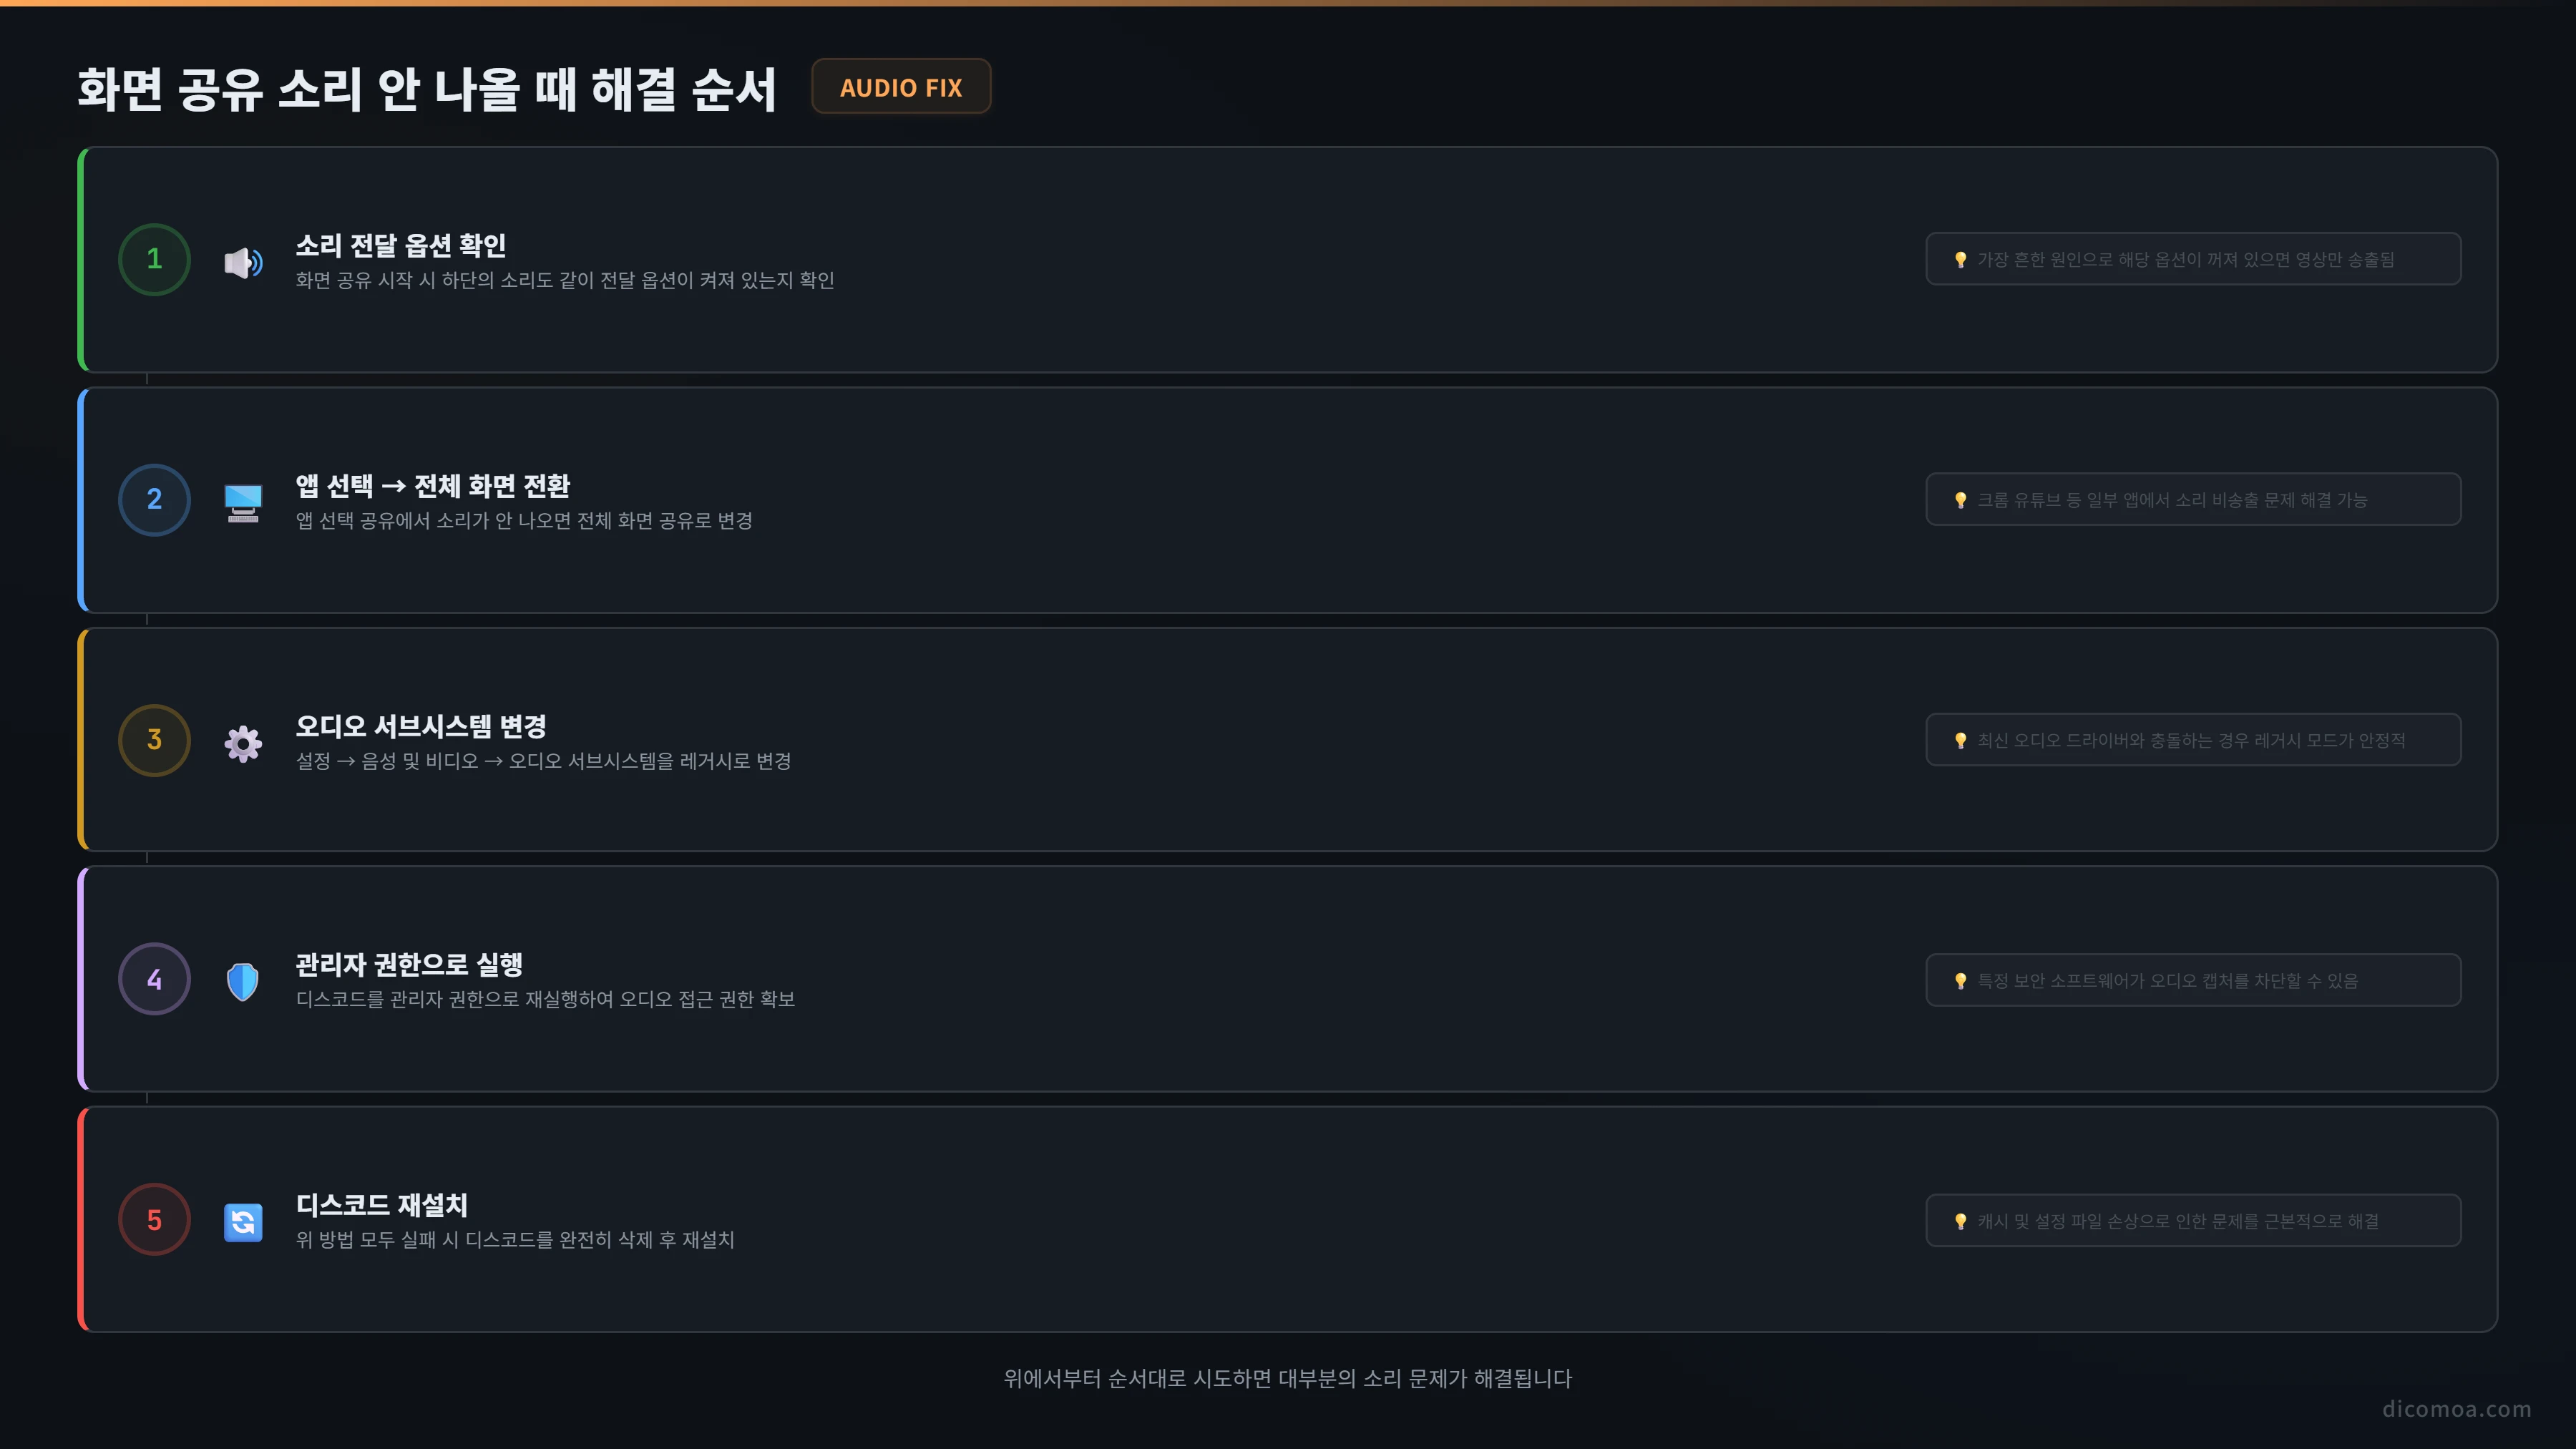This screenshot has height=1449, width=2576.
Task: Select the 오디오 서브시스템 변경 heading
Action: [420, 726]
